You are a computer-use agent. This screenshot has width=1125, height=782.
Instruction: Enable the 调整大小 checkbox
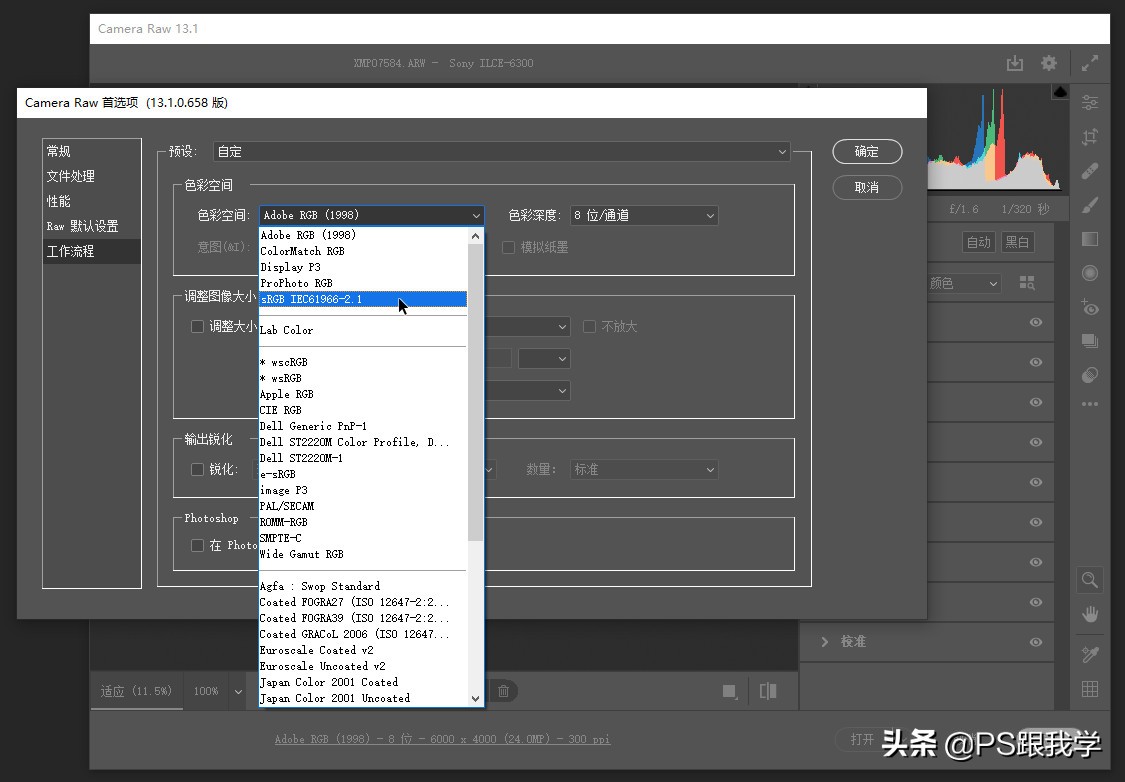coord(197,327)
